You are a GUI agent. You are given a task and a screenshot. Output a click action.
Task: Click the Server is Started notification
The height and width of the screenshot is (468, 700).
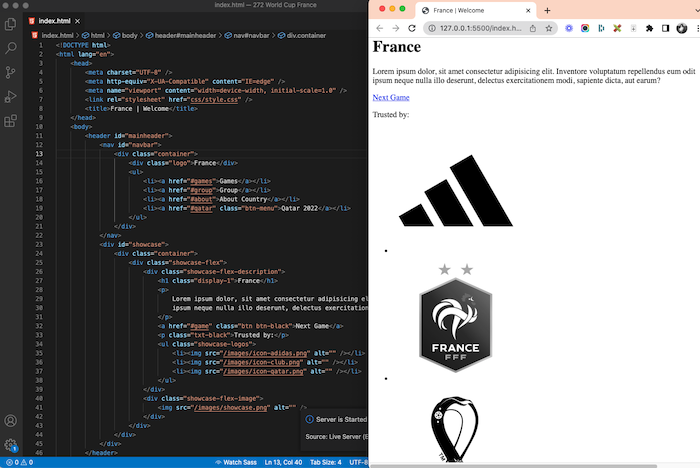[334, 428]
